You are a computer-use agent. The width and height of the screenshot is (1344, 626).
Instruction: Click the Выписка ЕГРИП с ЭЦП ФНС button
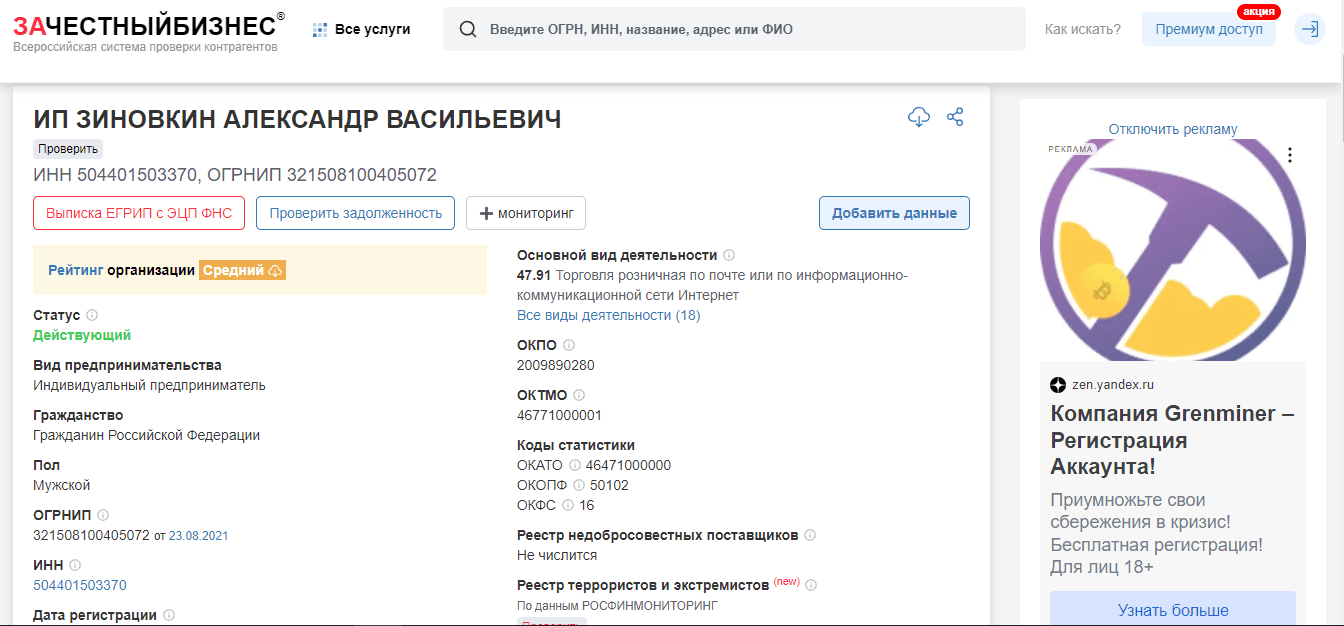pyautogui.click(x=138, y=212)
